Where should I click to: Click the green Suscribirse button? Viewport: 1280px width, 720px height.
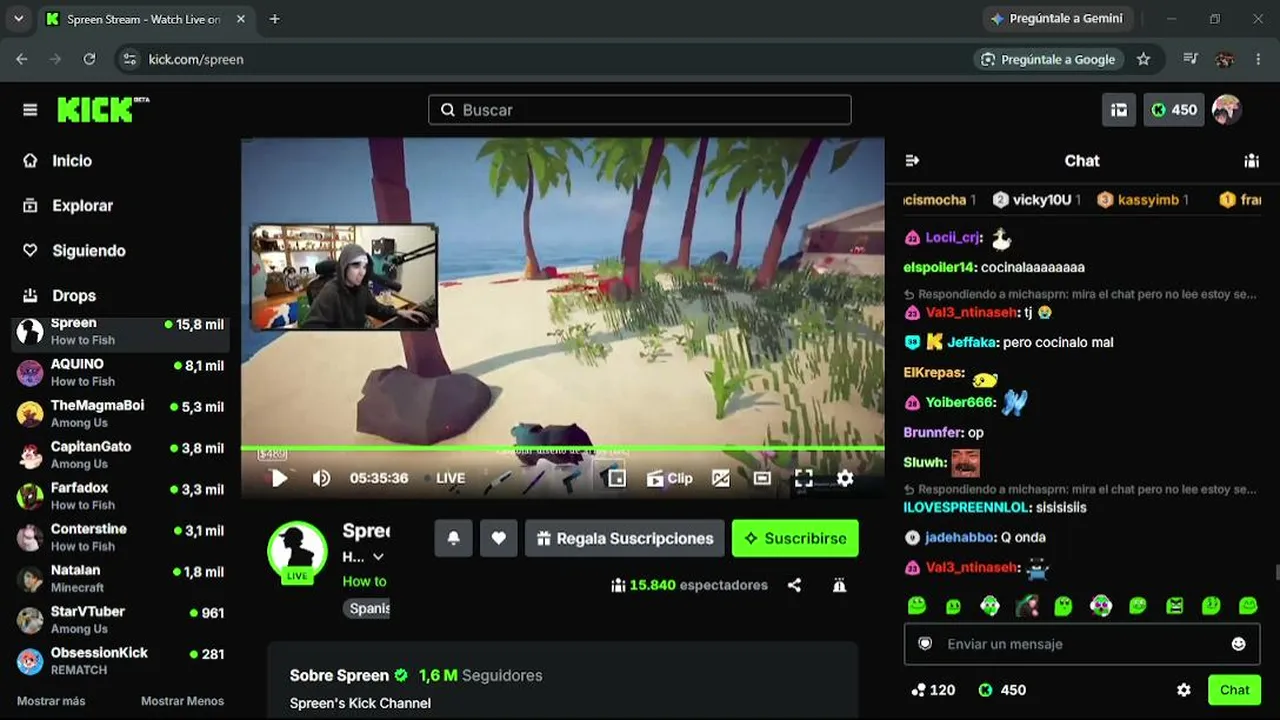[795, 538]
